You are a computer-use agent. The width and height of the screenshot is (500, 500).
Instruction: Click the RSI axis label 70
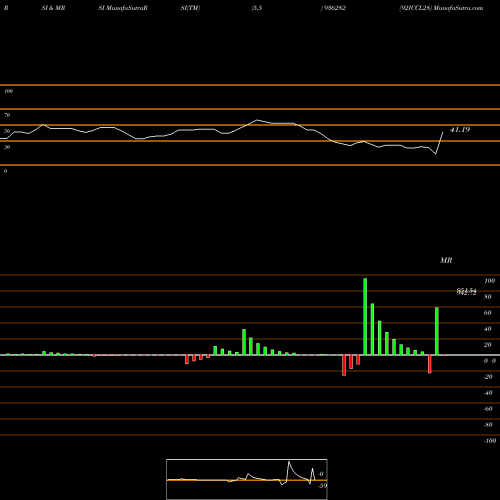[7, 115]
